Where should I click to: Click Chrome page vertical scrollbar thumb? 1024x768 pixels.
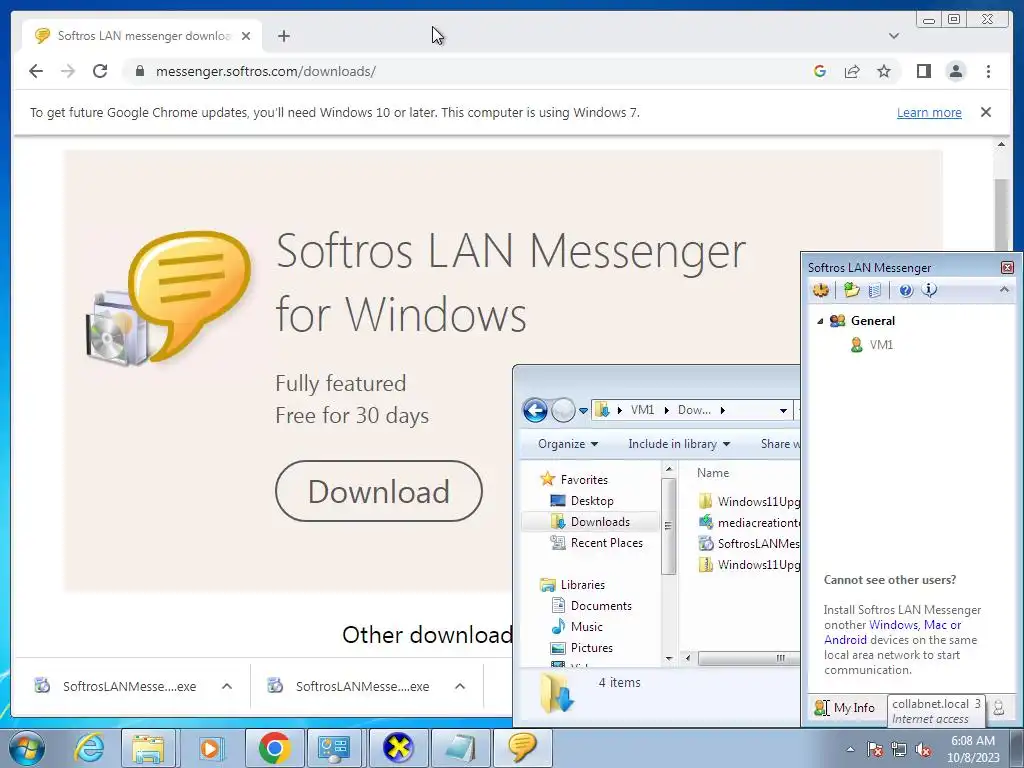[x=1001, y=216]
